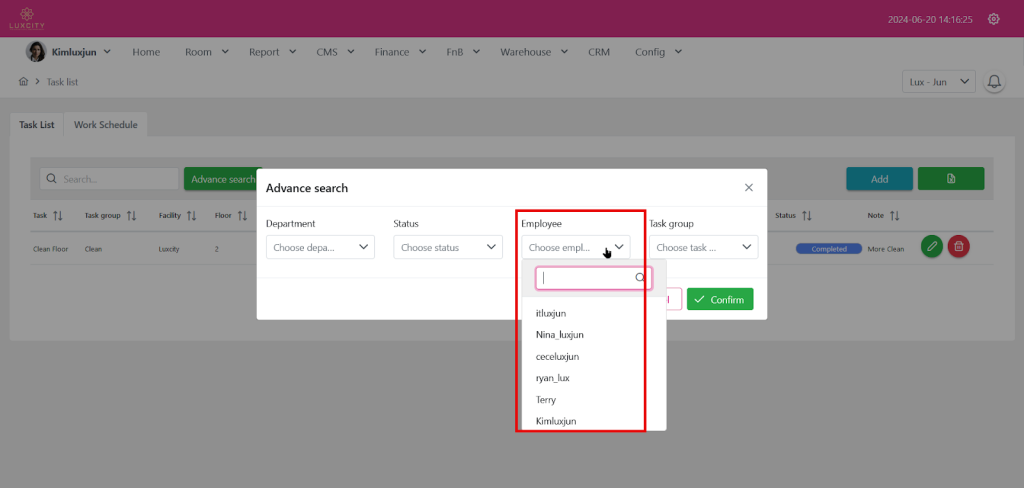
Task: Click the settings gear icon
Action: 993,19
